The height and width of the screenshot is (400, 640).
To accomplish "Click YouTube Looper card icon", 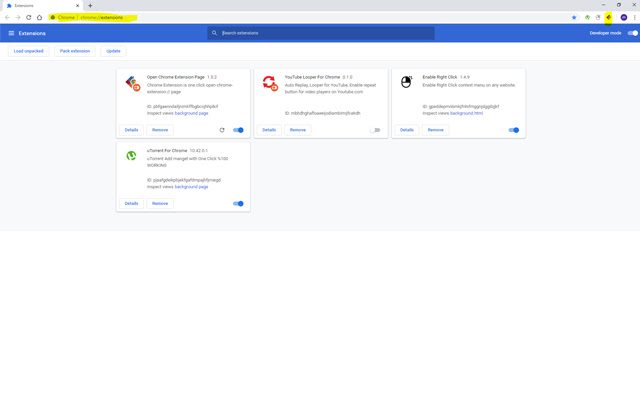I will coord(270,83).
